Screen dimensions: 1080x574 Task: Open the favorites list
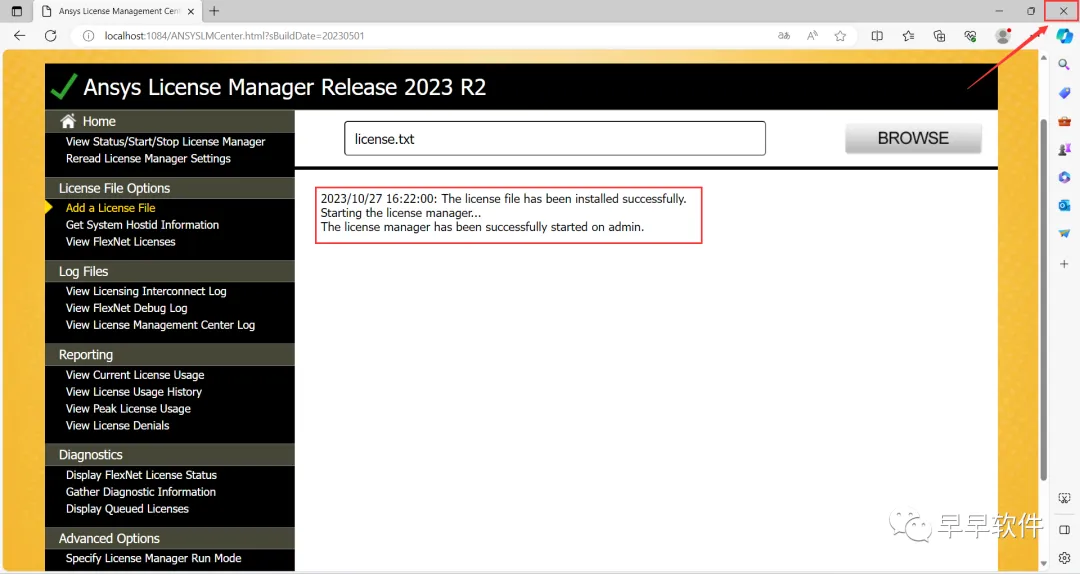pos(908,36)
